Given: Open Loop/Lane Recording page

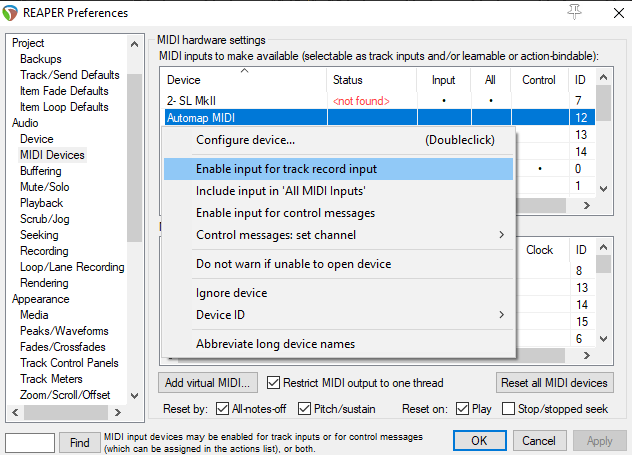Looking at the screenshot, I should (x=72, y=267).
